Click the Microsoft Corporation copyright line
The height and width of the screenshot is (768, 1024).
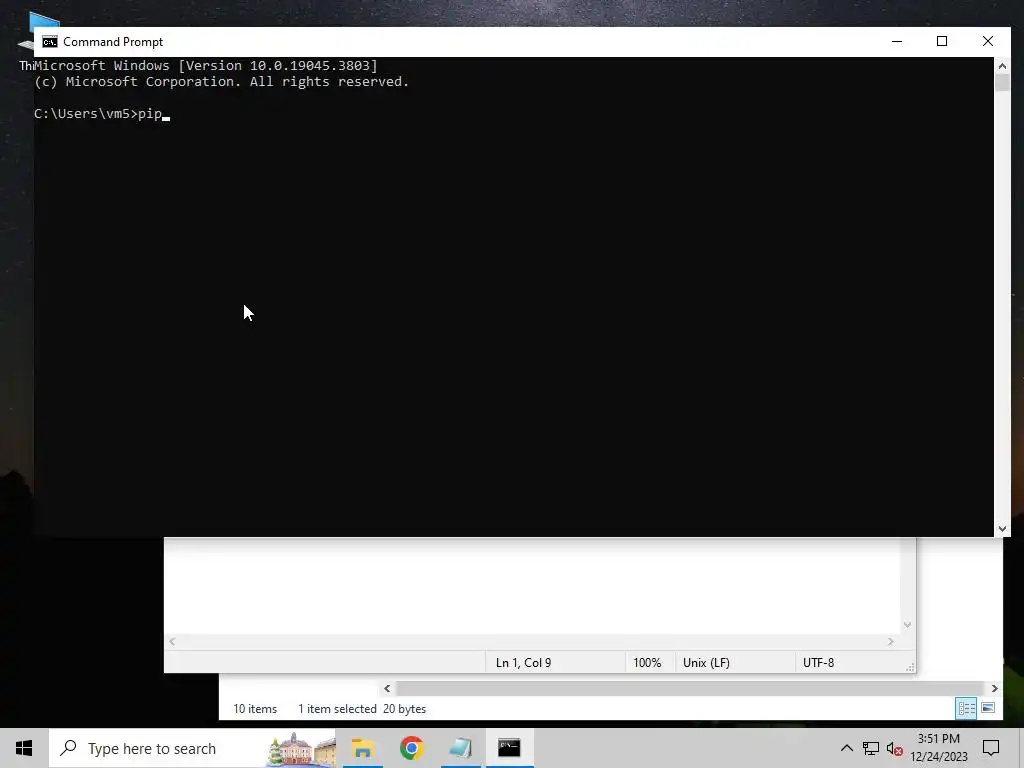tap(221, 82)
